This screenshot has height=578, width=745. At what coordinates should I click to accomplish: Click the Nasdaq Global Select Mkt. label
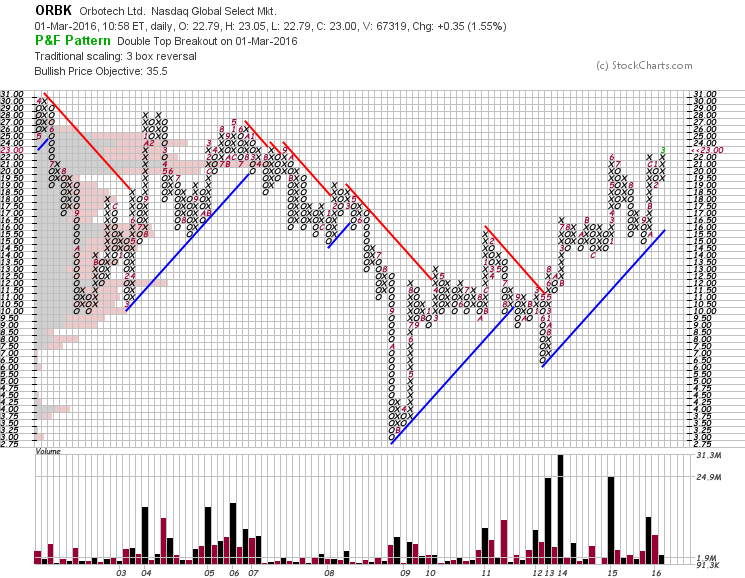point(214,11)
